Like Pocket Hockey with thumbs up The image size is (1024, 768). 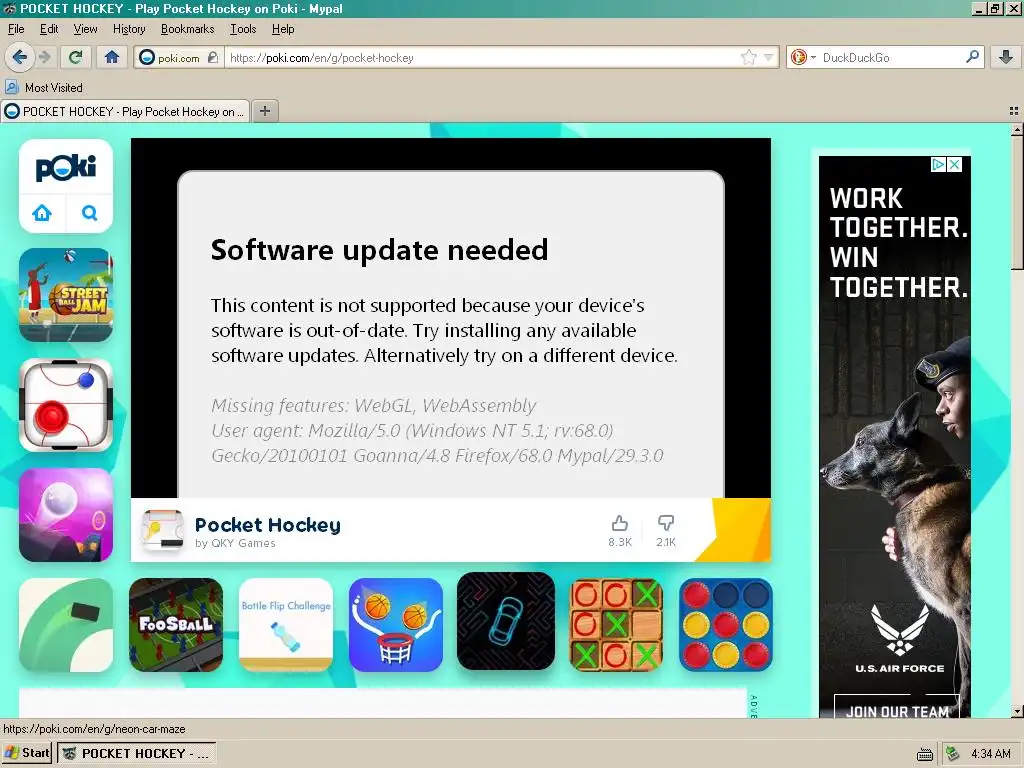(x=620, y=530)
